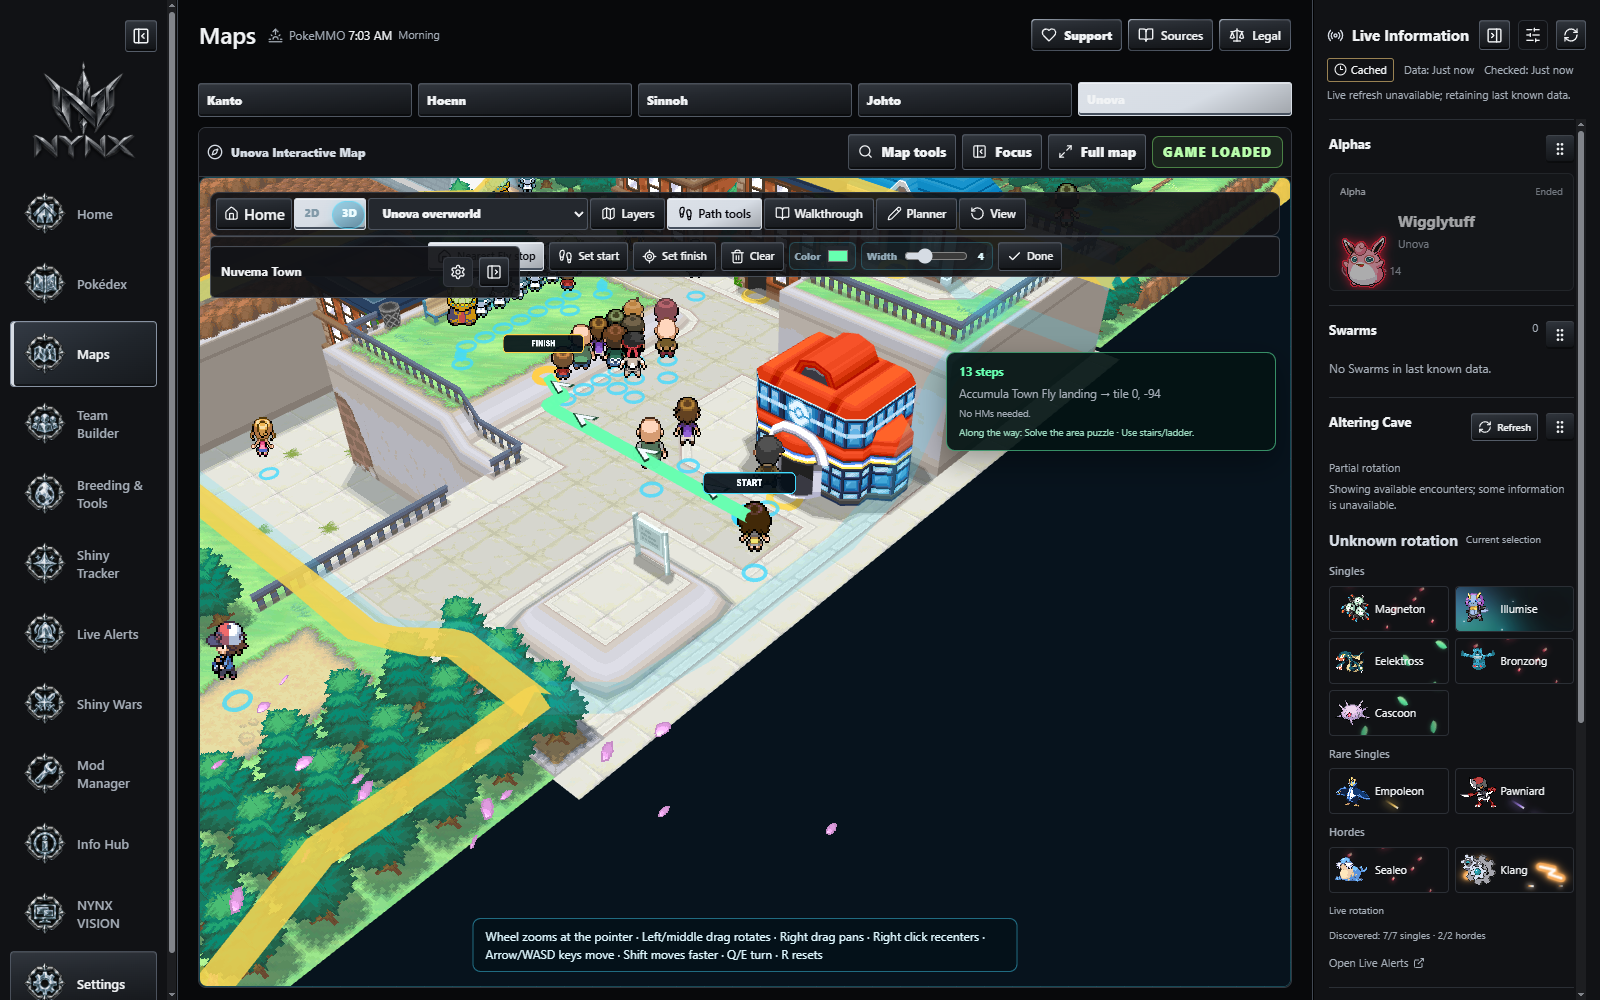Click the Set start footsteps button
Screen dimensions: 1600x1000
589,256
